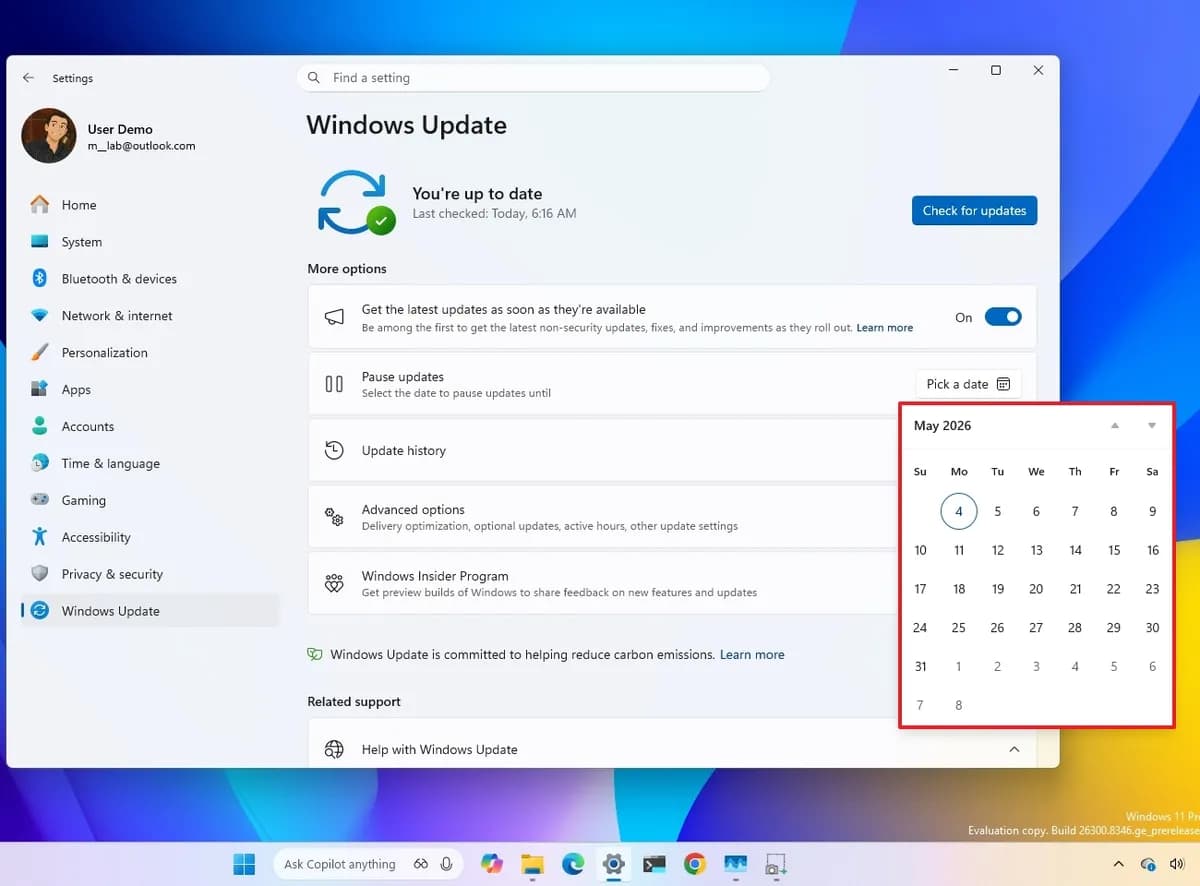Open Gaming settings in the sidebar
Image resolution: width=1200 pixels, height=886 pixels.
pyautogui.click(x=150, y=501)
